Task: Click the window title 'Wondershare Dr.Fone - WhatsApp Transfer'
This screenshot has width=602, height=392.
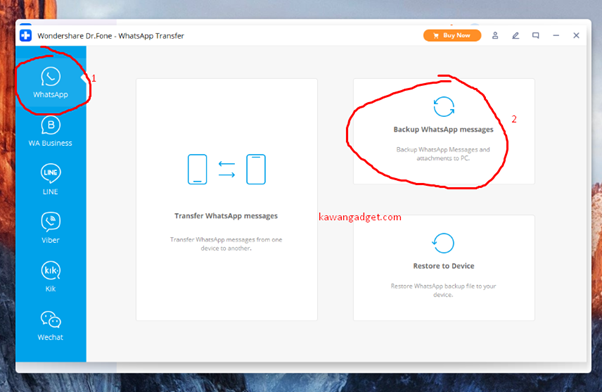Action: (111, 36)
